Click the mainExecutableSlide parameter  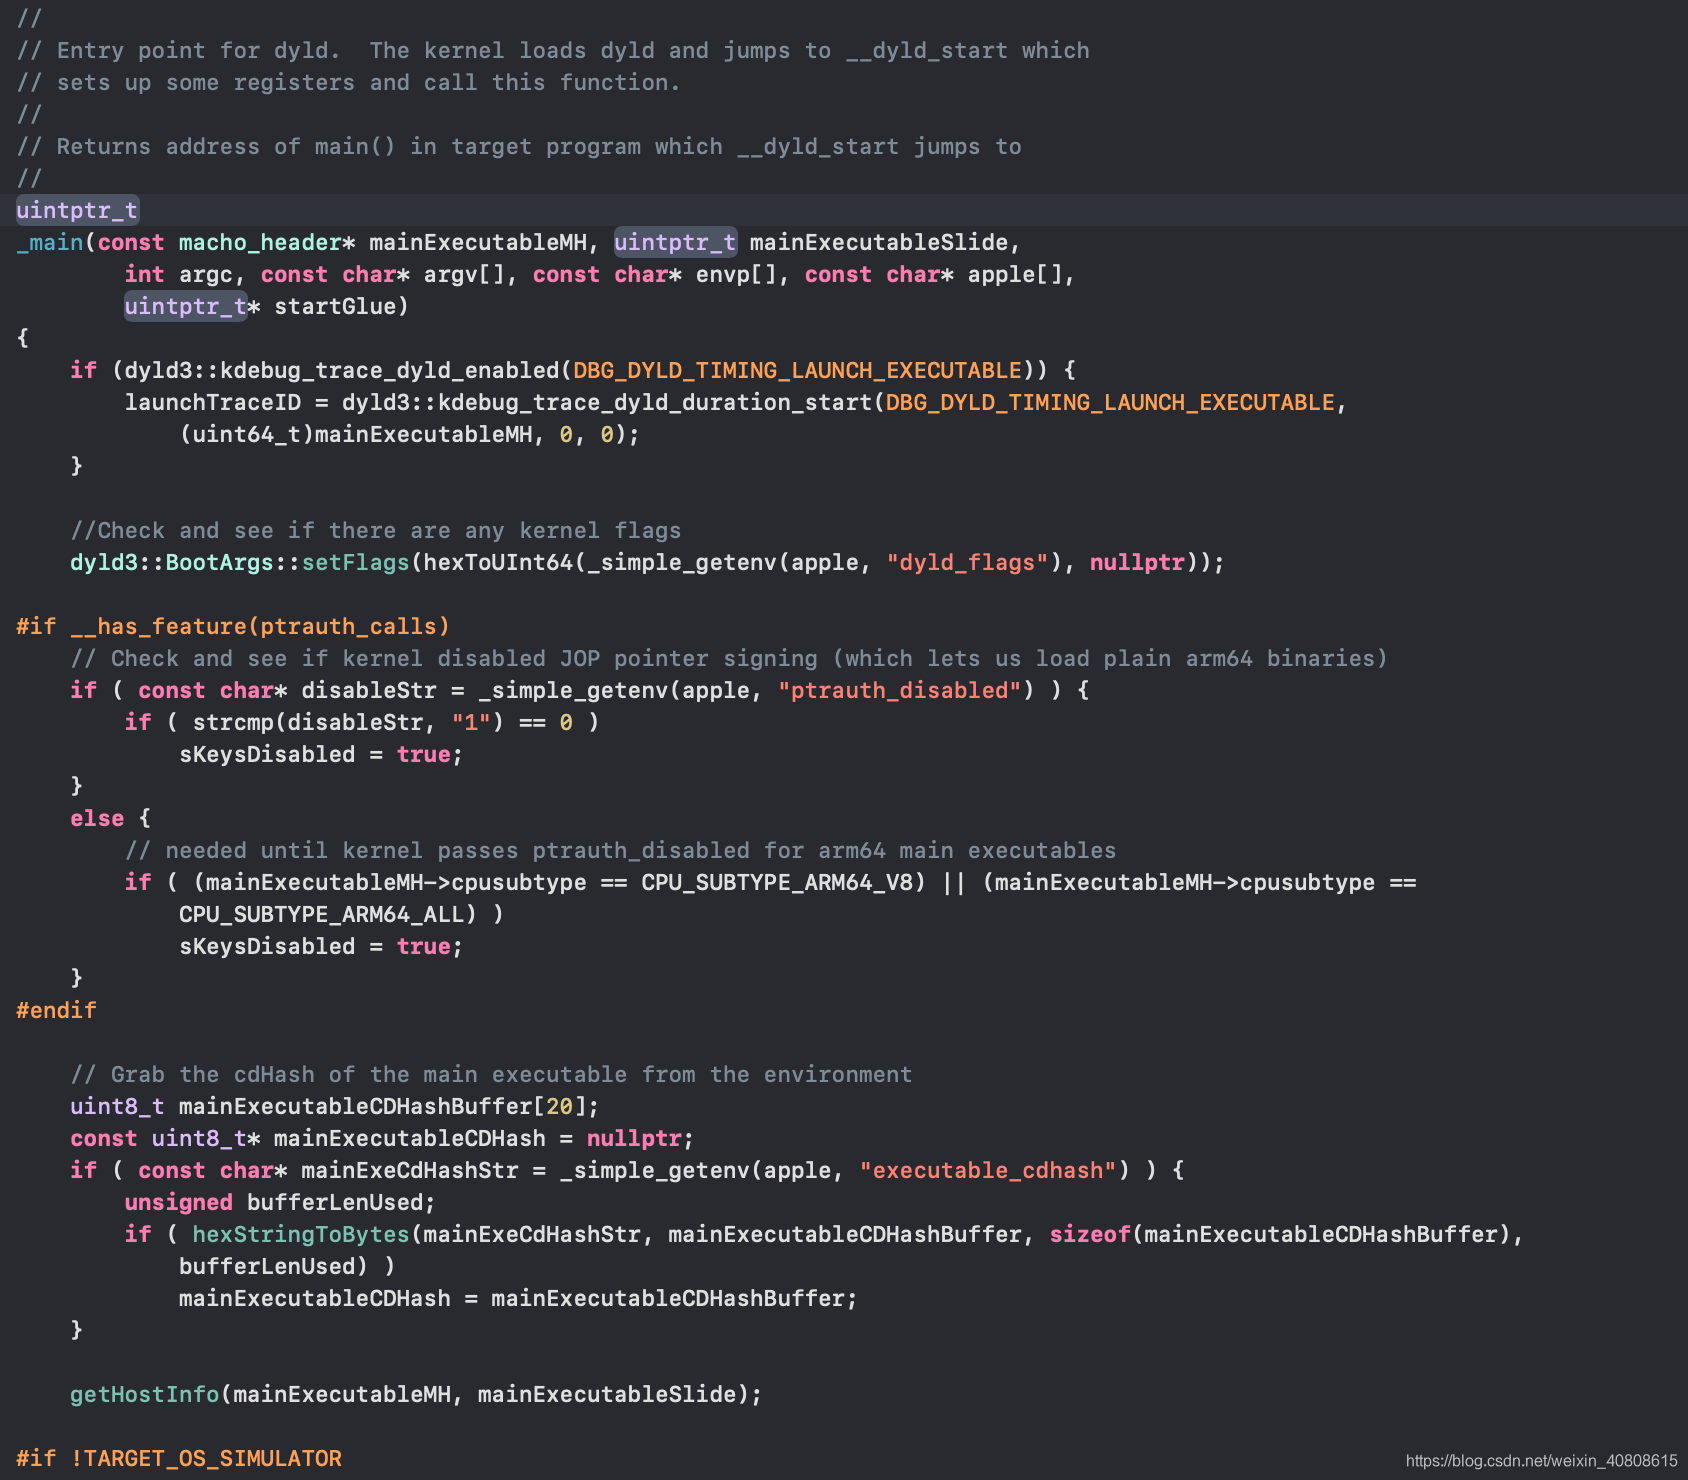coord(878,242)
